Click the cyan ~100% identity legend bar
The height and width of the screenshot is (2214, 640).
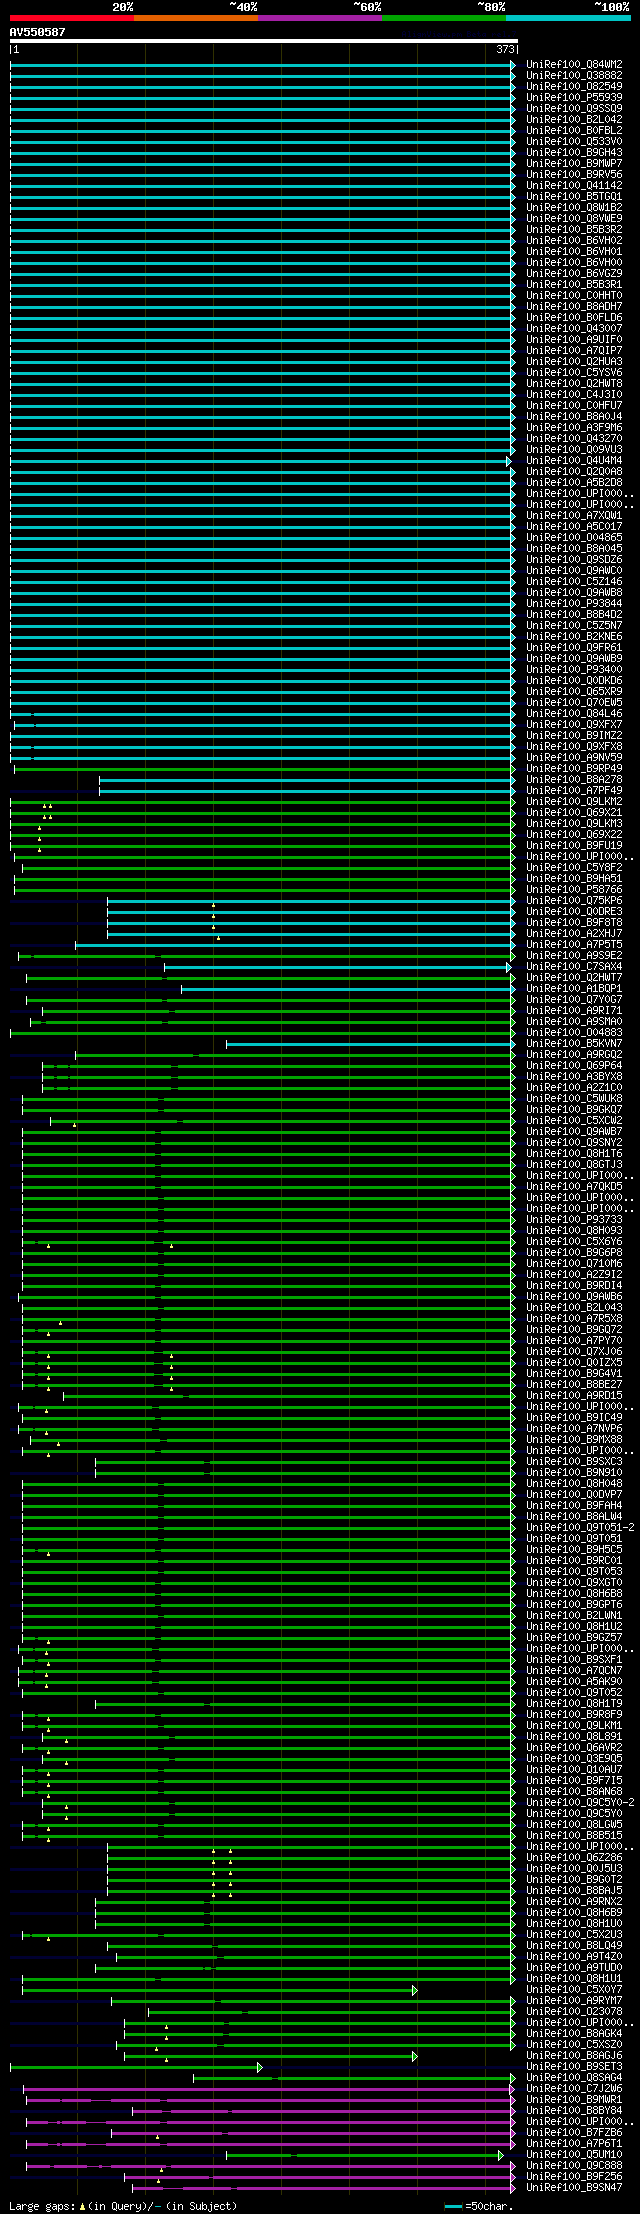coord(568,17)
